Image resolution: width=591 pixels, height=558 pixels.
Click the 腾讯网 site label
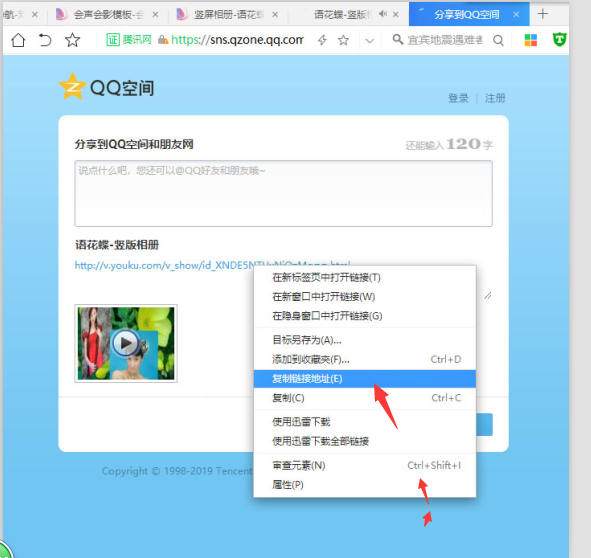pyautogui.click(x=137, y=40)
